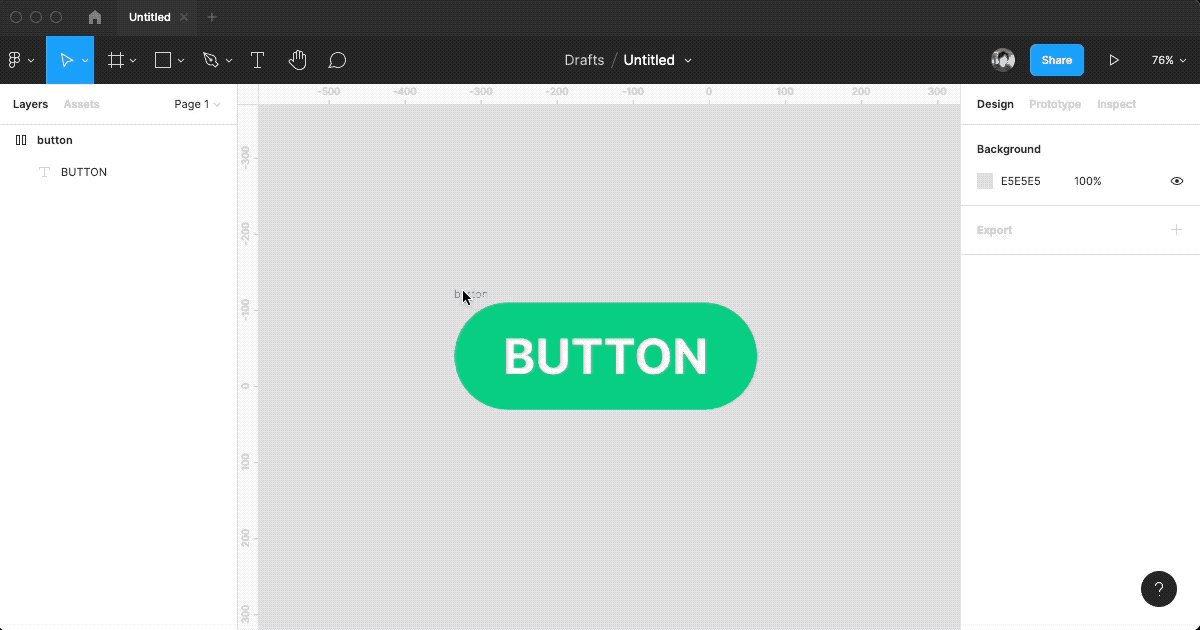Open the 76% zoom dropdown
1200x630 pixels.
tap(1167, 60)
